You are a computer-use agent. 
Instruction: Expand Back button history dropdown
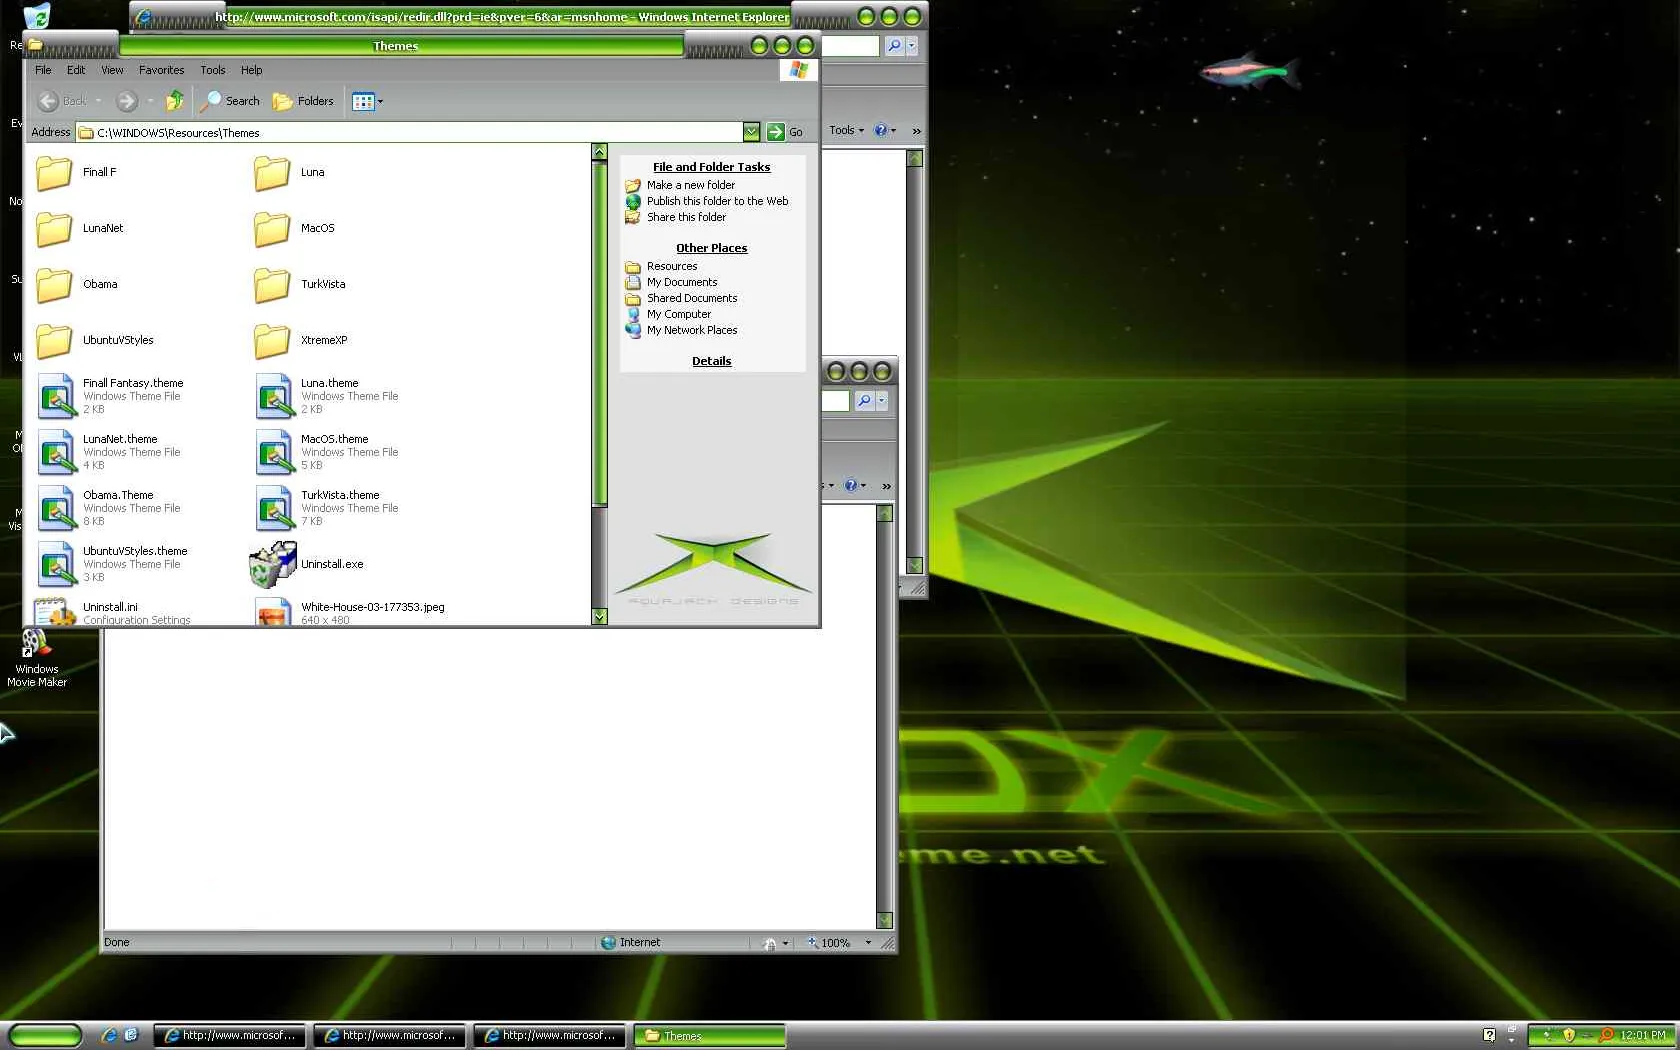coord(99,101)
